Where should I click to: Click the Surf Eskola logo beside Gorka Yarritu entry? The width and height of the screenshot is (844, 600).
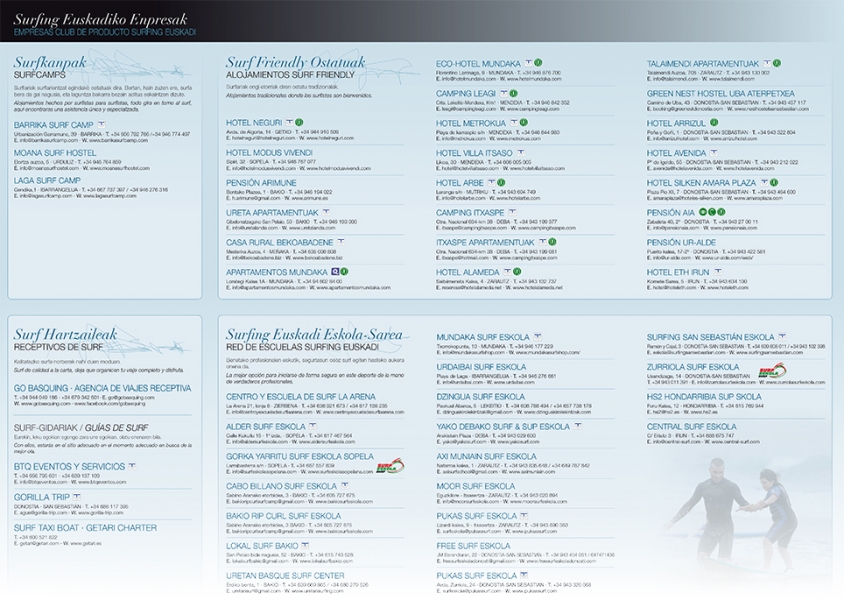[390, 465]
